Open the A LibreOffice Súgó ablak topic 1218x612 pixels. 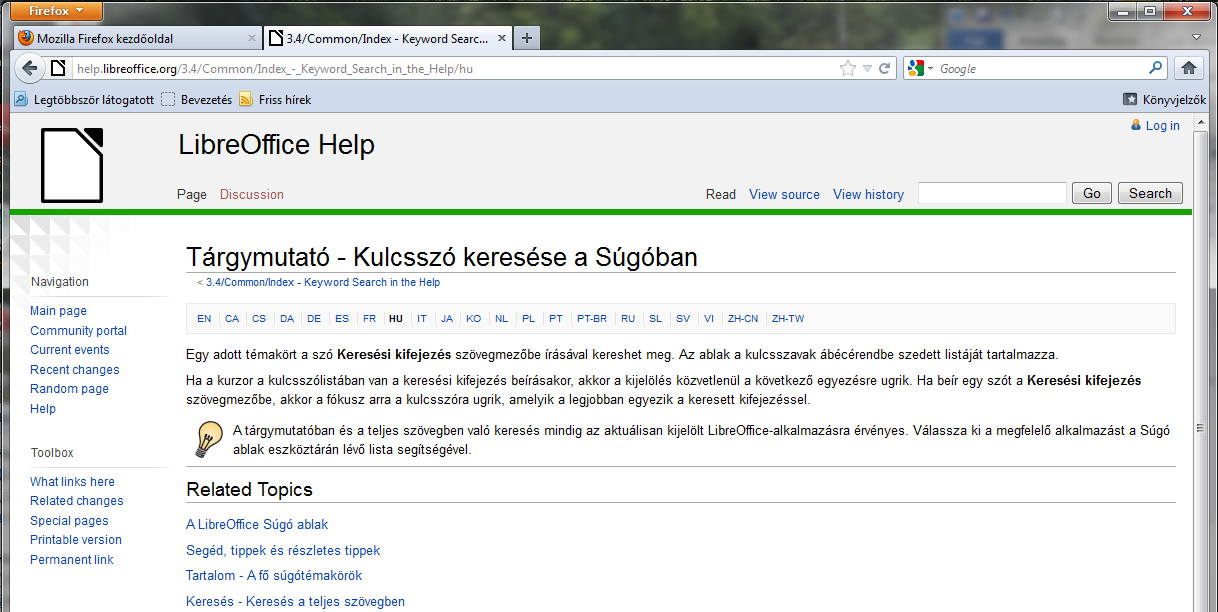[x=257, y=524]
